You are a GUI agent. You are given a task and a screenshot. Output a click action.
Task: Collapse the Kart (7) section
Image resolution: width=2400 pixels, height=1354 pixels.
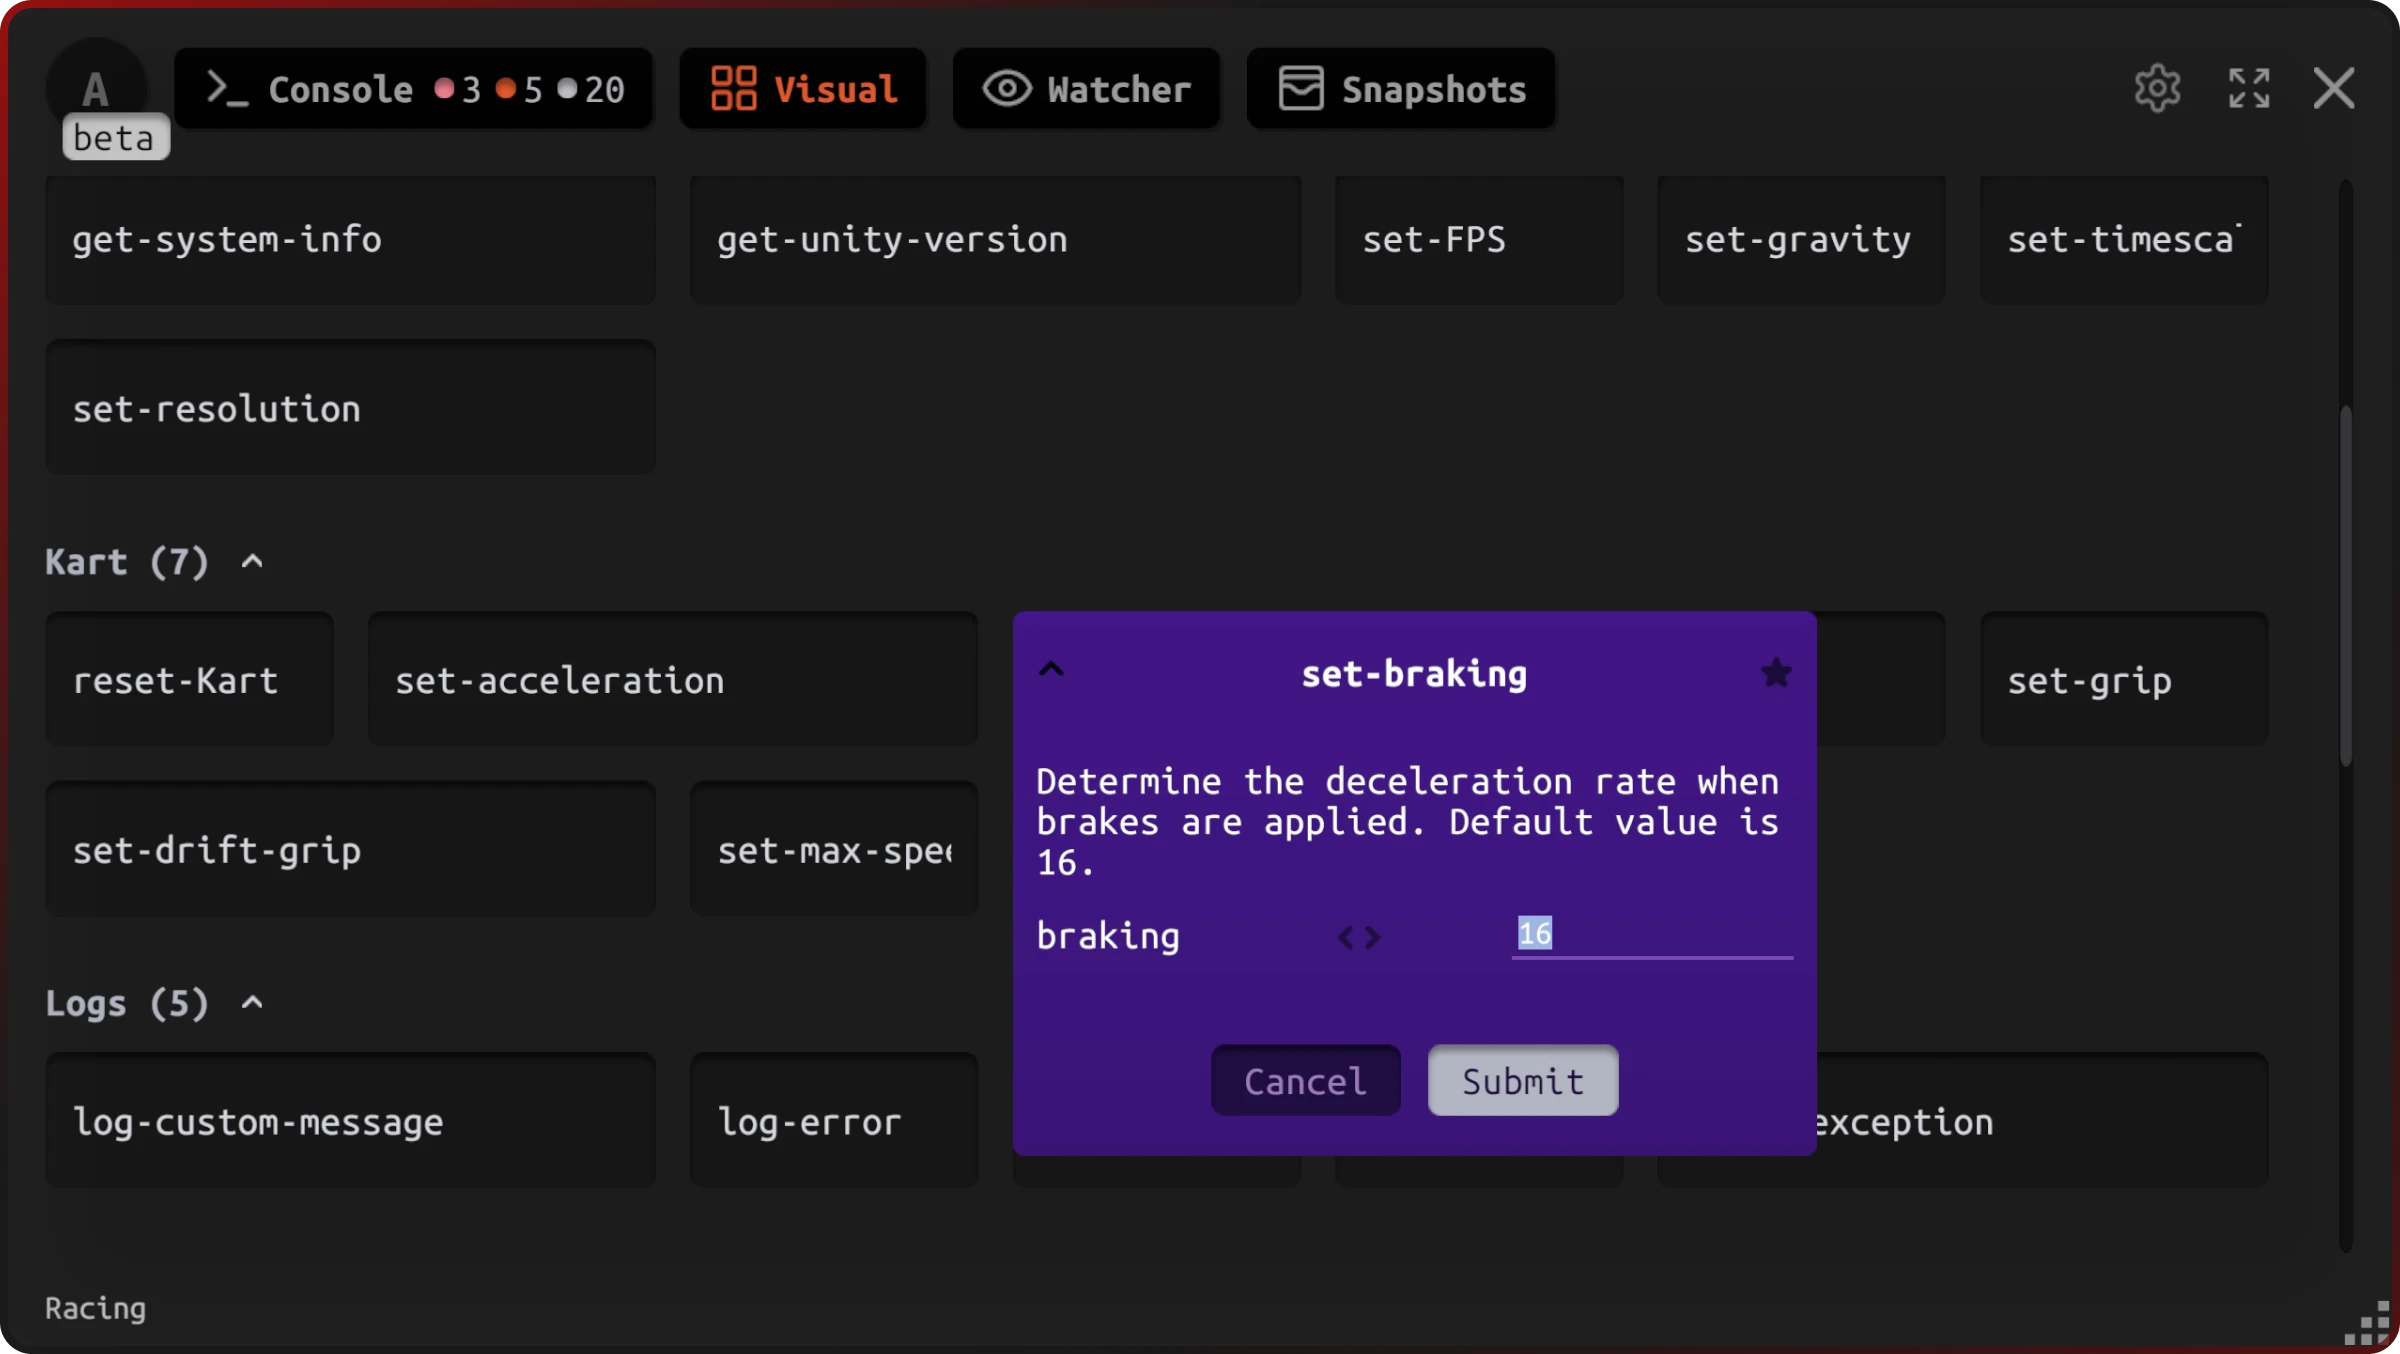click(x=252, y=562)
